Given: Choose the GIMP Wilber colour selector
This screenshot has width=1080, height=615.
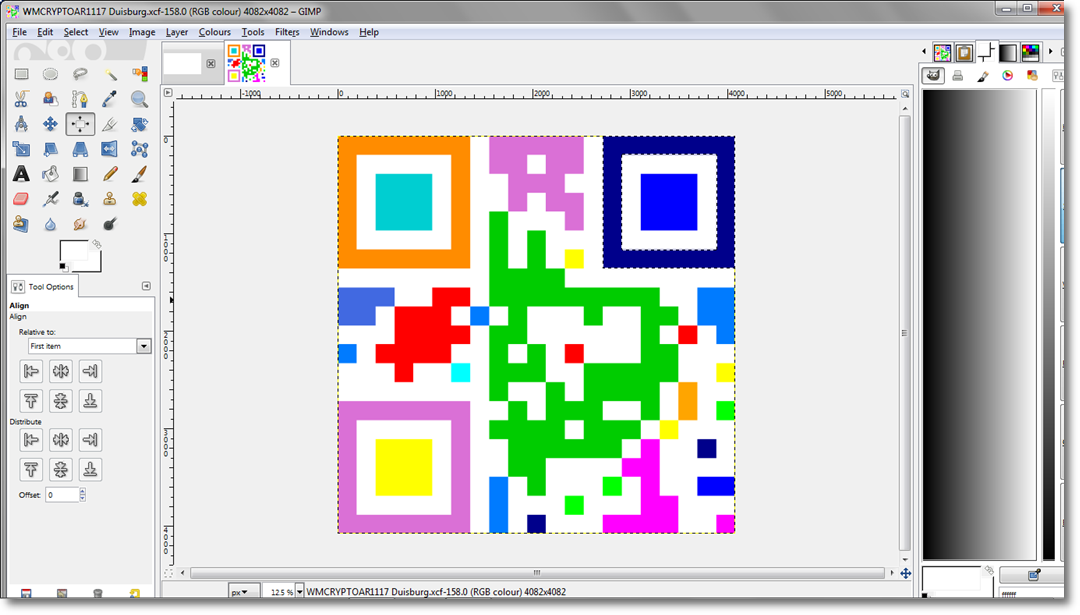Looking at the screenshot, I should (933, 76).
